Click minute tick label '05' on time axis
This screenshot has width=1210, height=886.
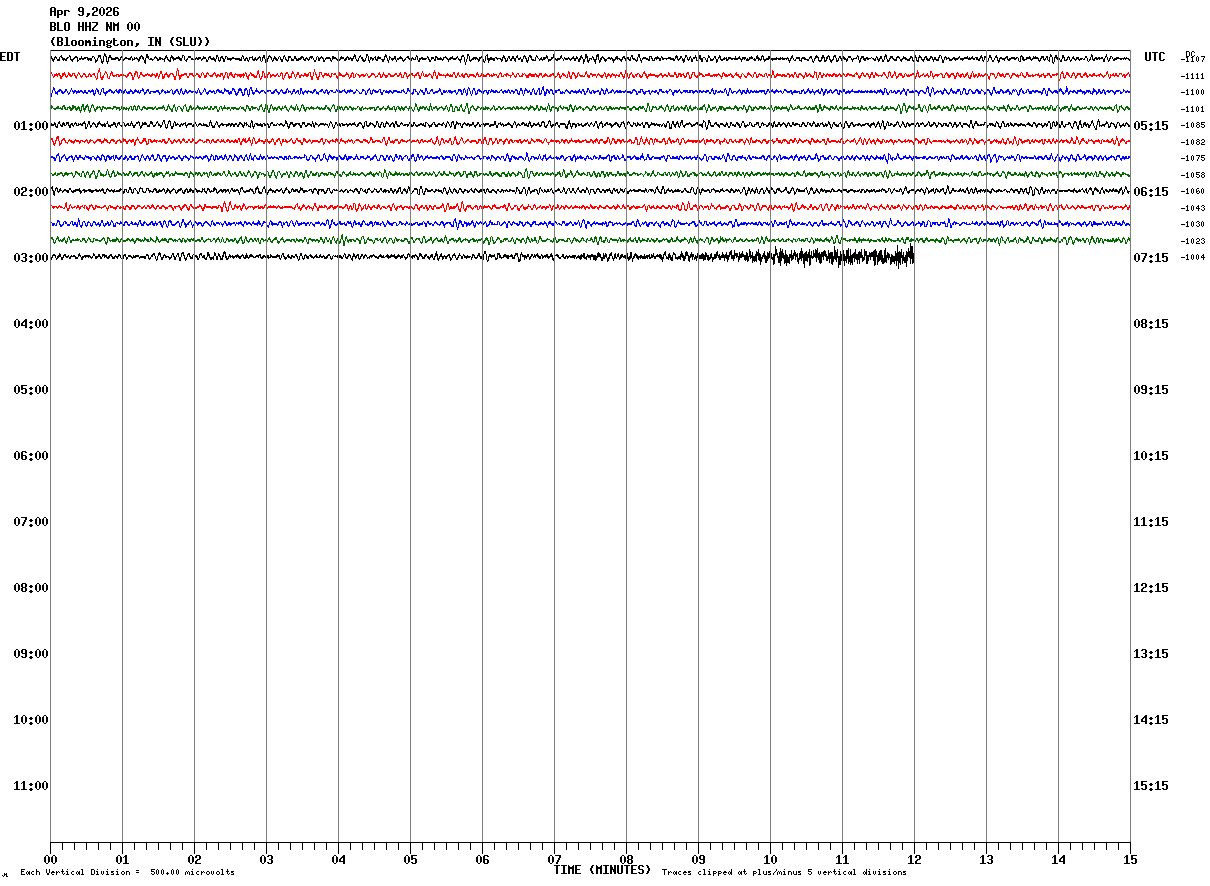(x=410, y=860)
